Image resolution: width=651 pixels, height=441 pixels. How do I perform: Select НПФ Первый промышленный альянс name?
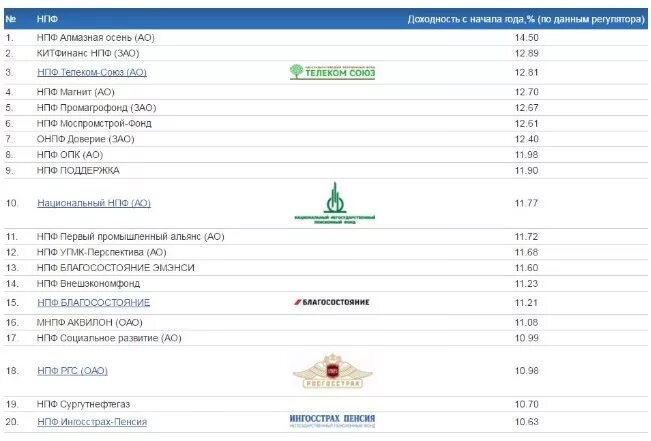pos(130,237)
